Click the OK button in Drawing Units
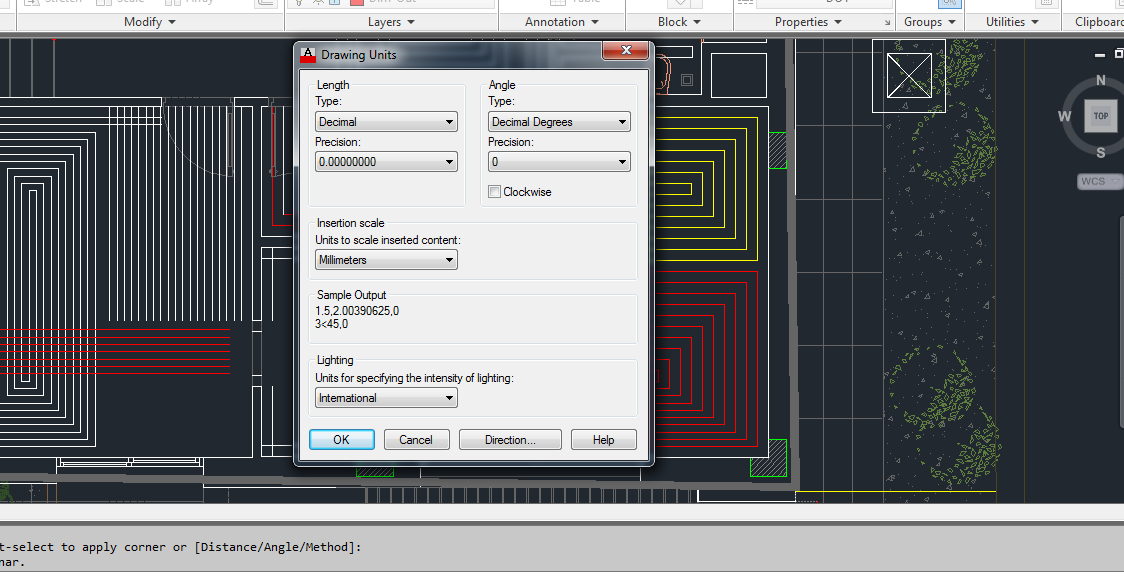This screenshot has width=1124, height=577. (x=341, y=439)
